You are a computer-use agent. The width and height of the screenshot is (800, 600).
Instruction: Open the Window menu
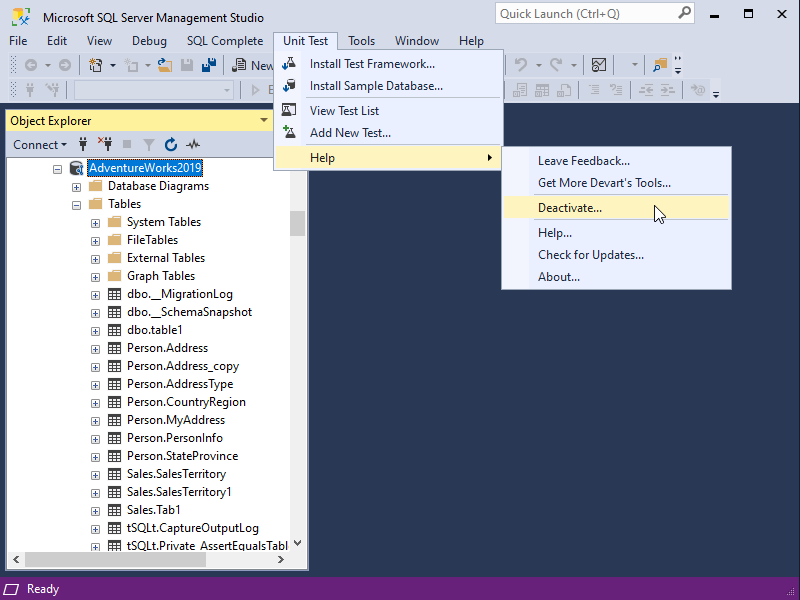[417, 41]
